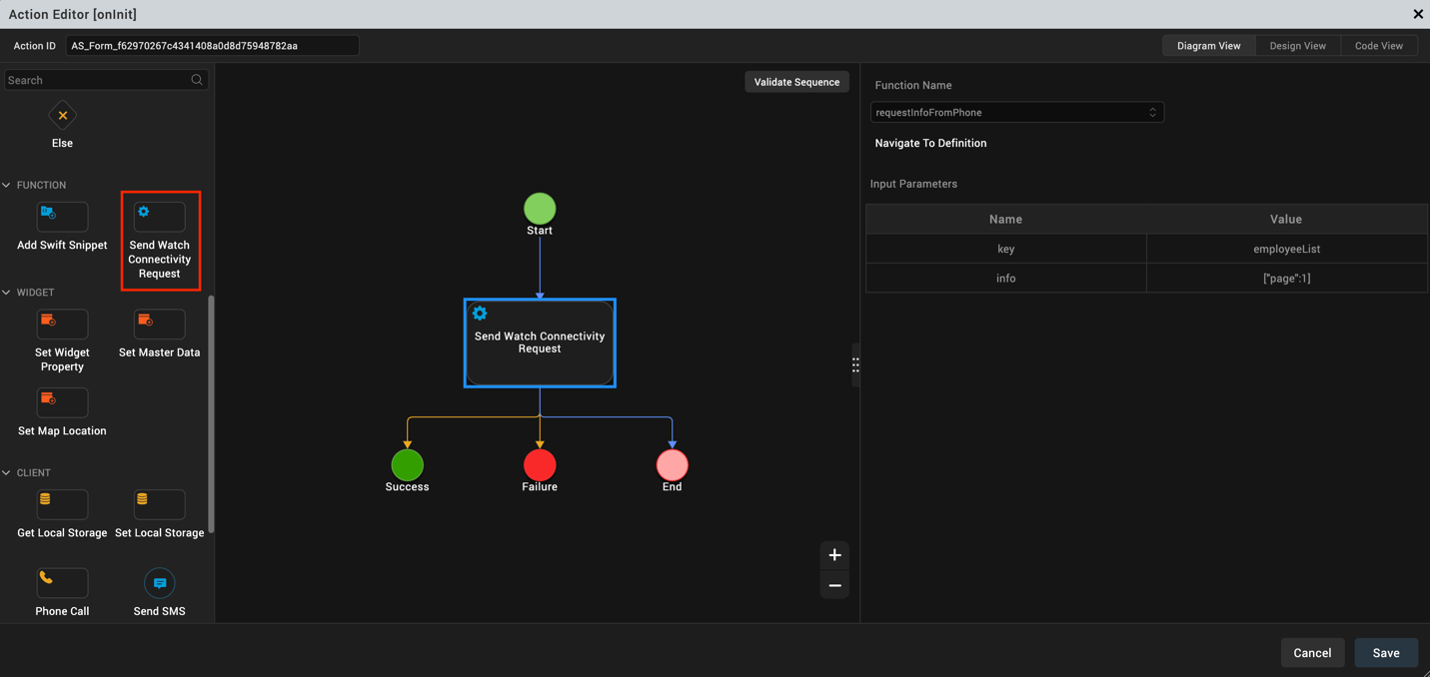The width and height of the screenshot is (1430, 681).
Task: Collapse the CLIENT section
Action: (x=7, y=472)
